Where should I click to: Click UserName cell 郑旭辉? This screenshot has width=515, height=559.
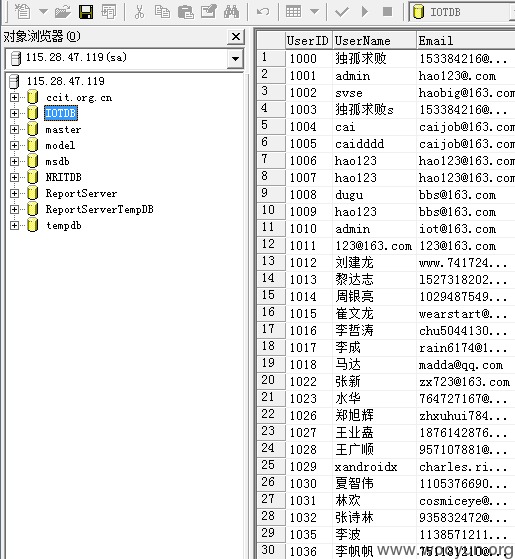click(x=374, y=416)
